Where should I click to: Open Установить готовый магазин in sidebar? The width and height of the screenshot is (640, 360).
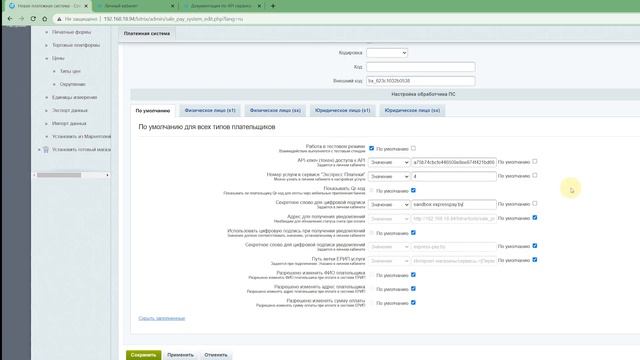pyautogui.click(x=81, y=150)
